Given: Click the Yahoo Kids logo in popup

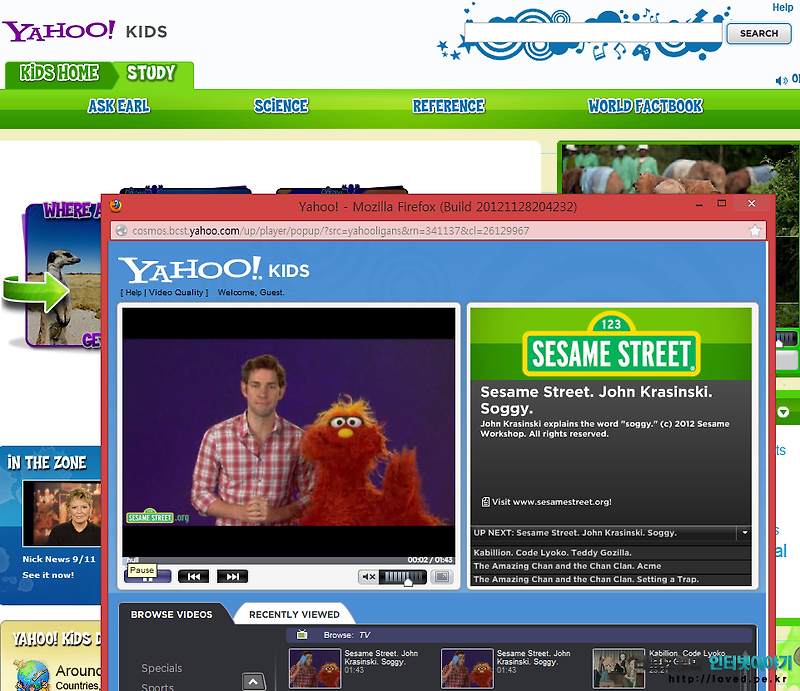Looking at the screenshot, I should (214, 270).
